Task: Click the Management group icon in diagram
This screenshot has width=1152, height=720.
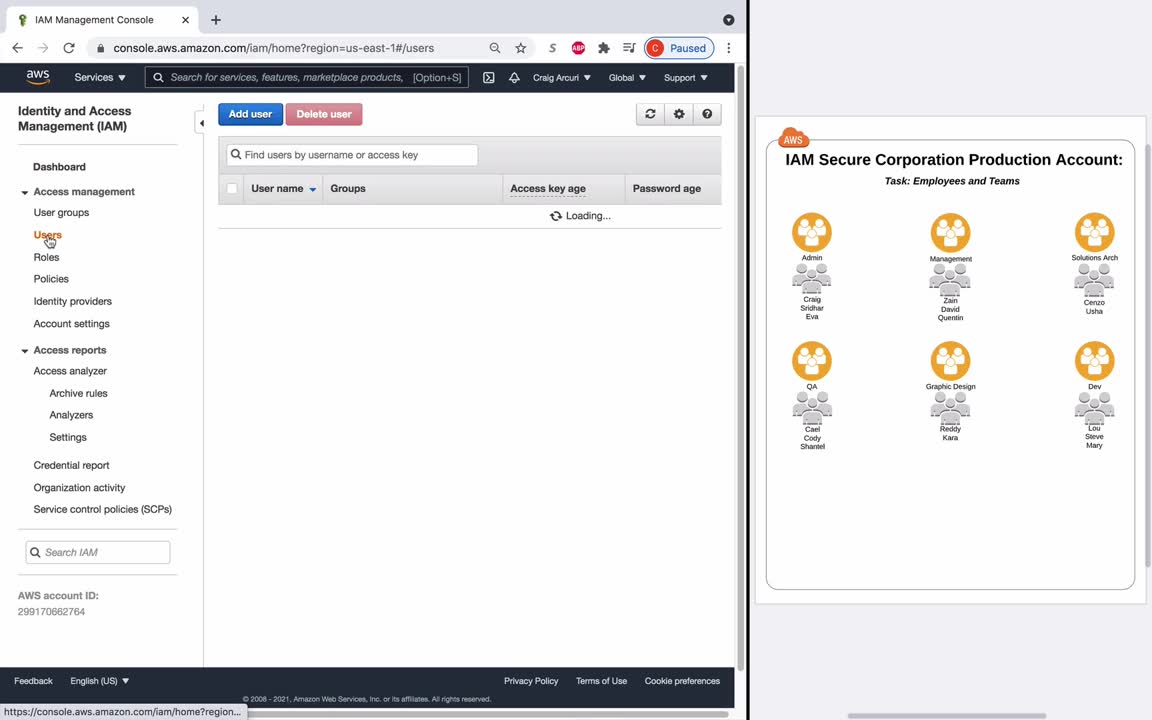Action: 950,233
